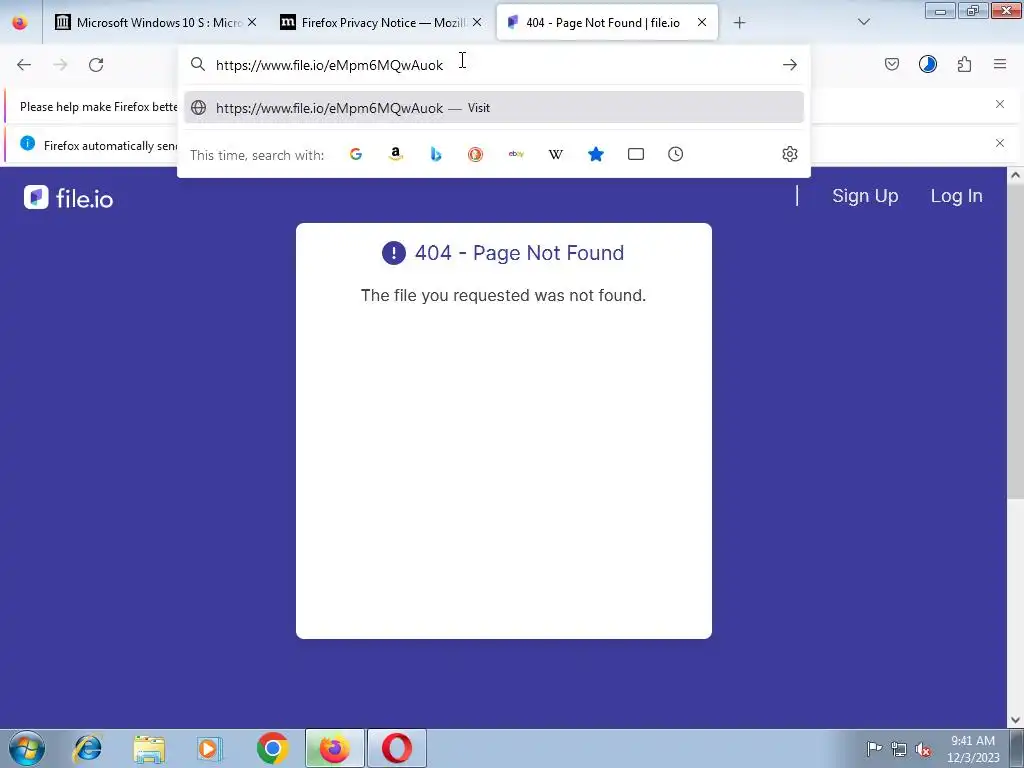Open Opera from the taskbar

click(x=396, y=748)
